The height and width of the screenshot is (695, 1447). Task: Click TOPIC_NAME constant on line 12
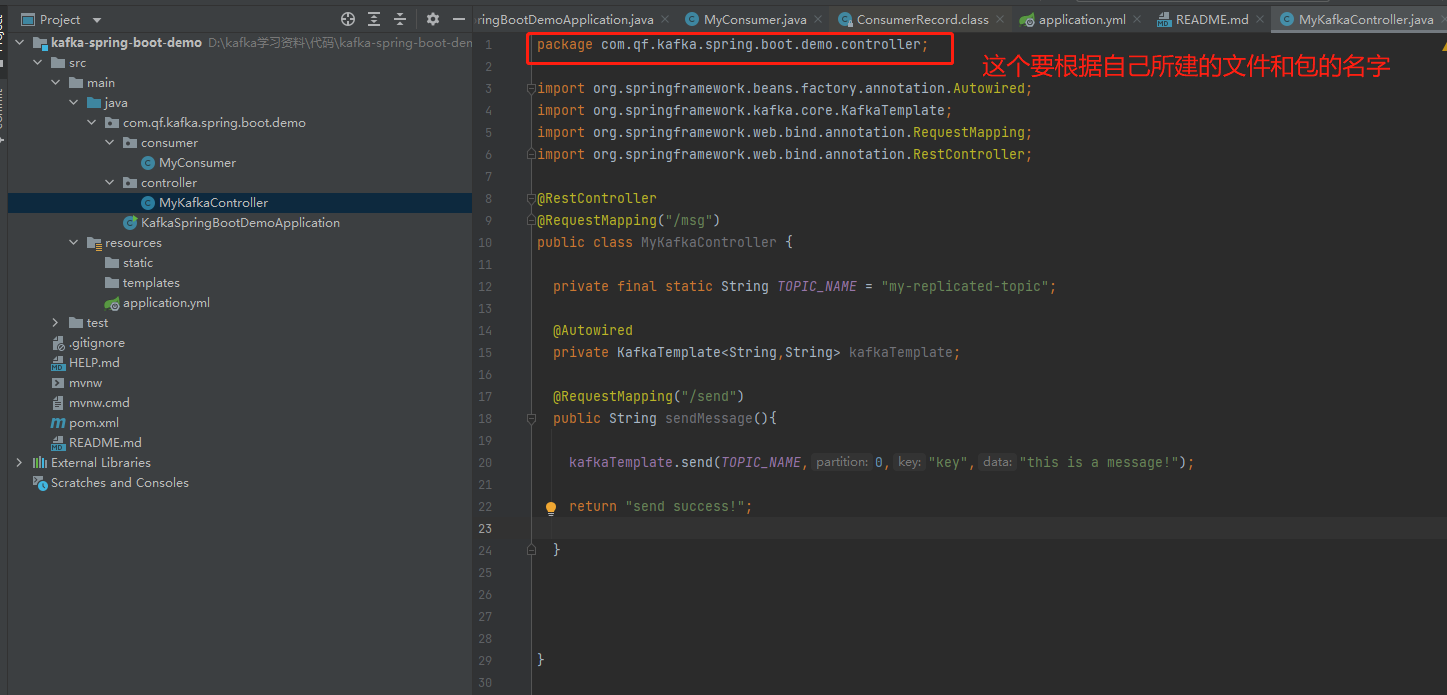coord(817,287)
